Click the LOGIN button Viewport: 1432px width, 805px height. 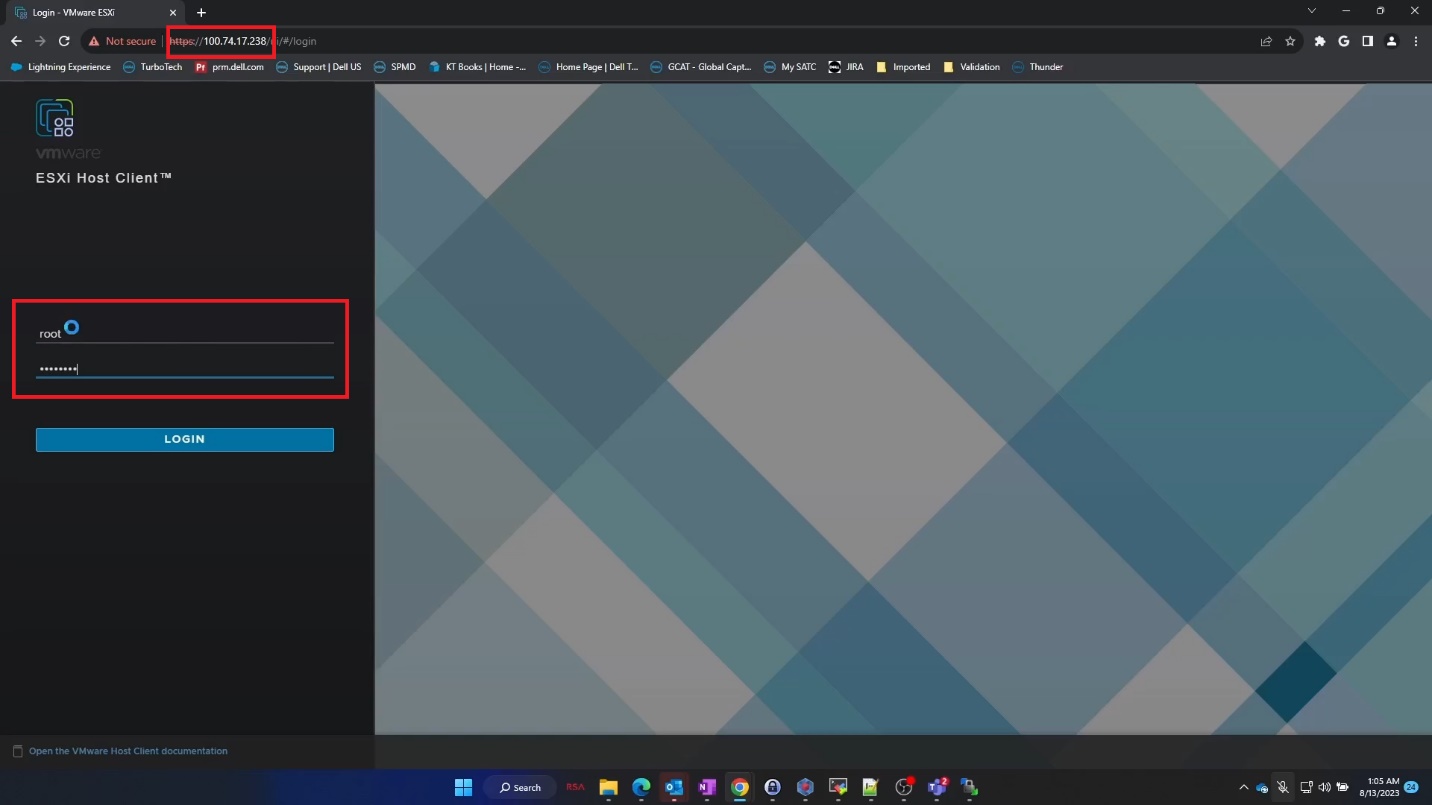pos(184,439)
